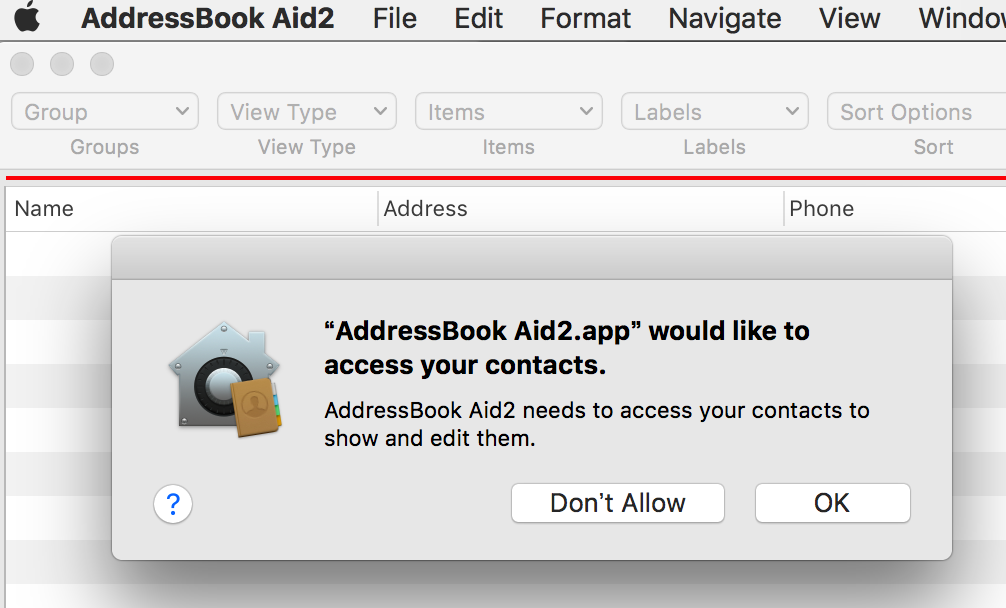Screen dimensions: 1006x608
Task: Click the Phone column header
Action: coord(890,209)
